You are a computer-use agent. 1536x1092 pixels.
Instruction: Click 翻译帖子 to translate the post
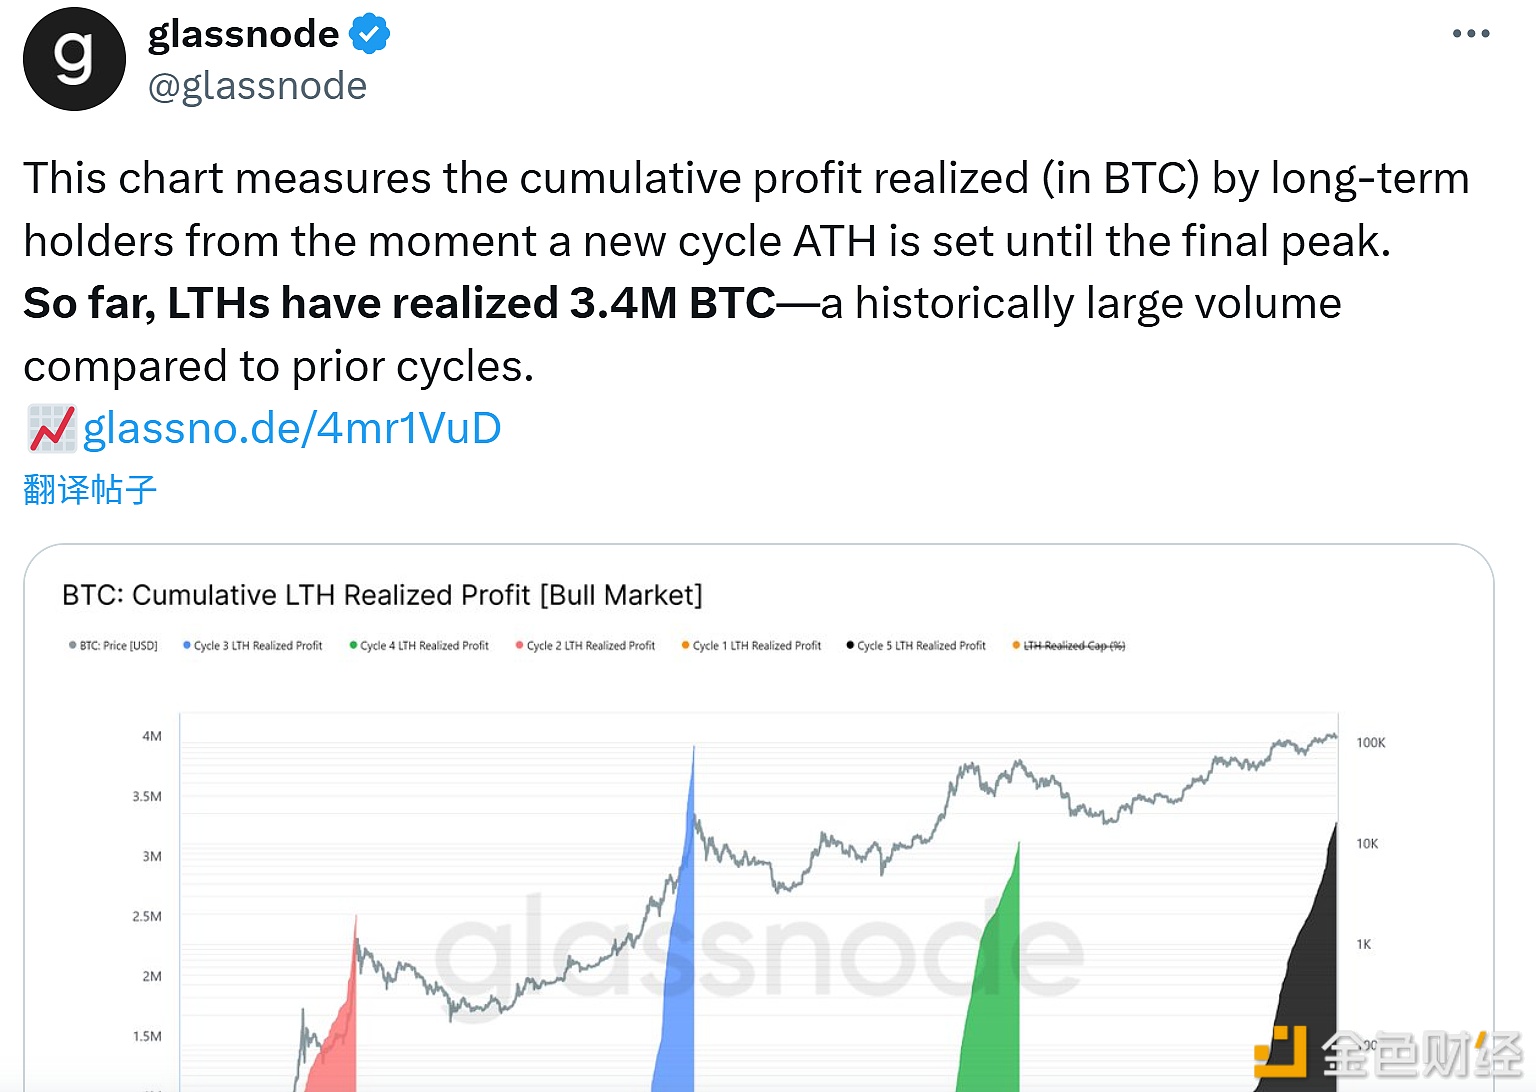[x=90, y=490]
